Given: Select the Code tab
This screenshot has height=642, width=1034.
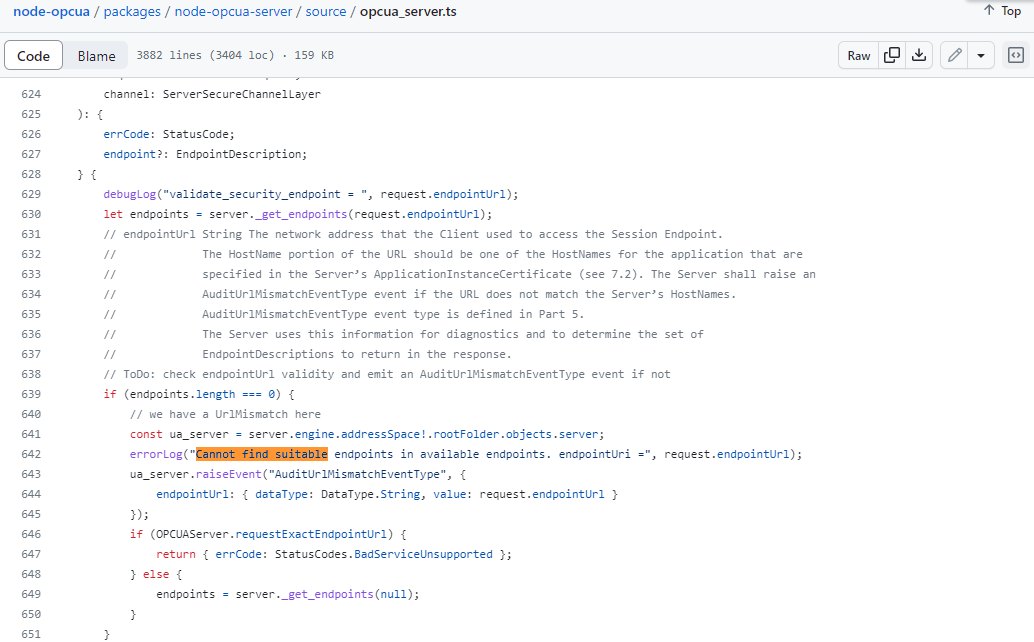Looking at the screenshot, I should 33,55.
